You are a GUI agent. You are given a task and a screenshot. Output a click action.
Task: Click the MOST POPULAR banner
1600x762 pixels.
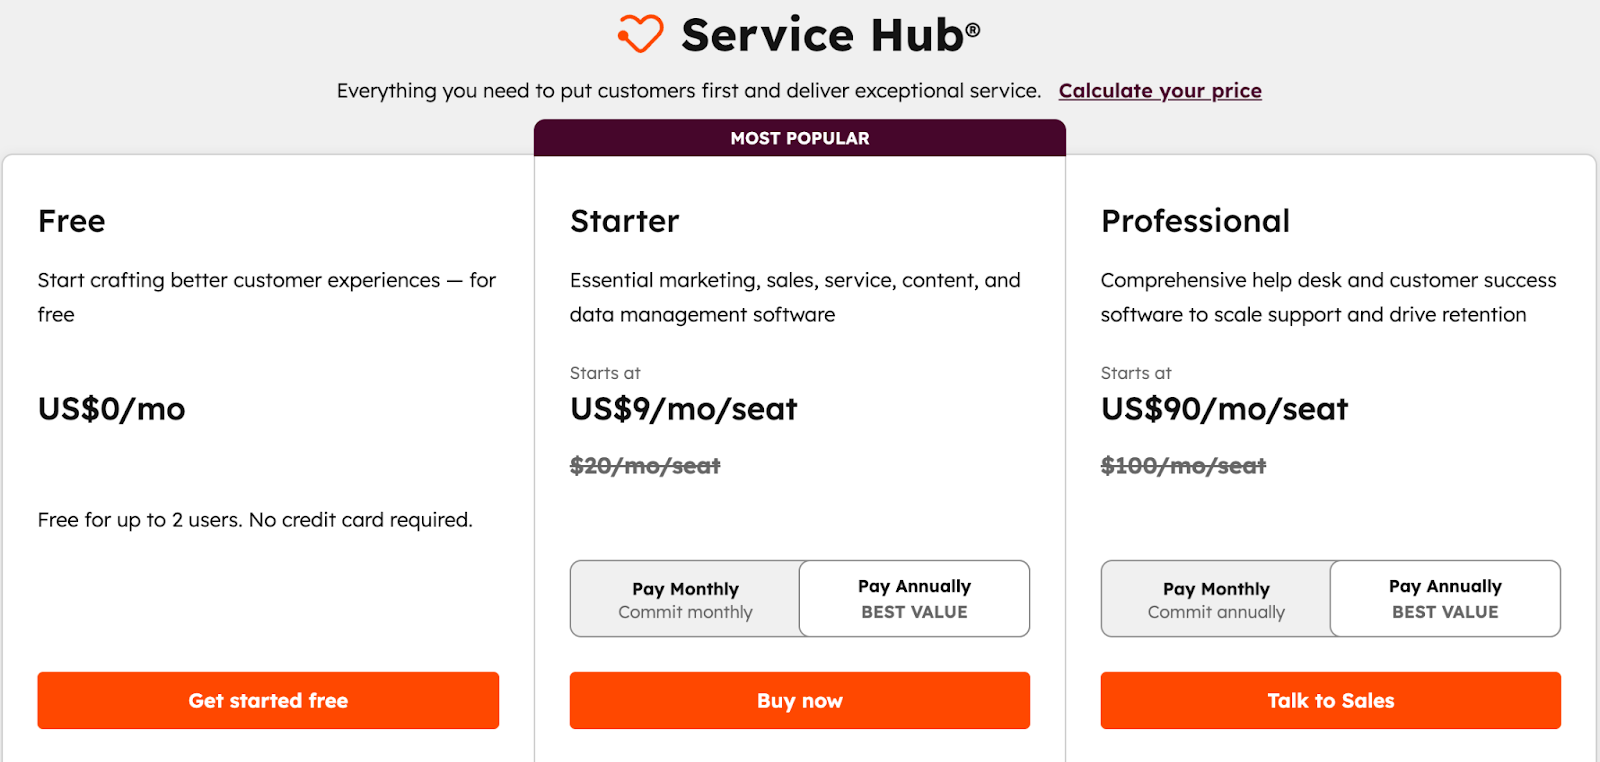(x=799, y=138)
